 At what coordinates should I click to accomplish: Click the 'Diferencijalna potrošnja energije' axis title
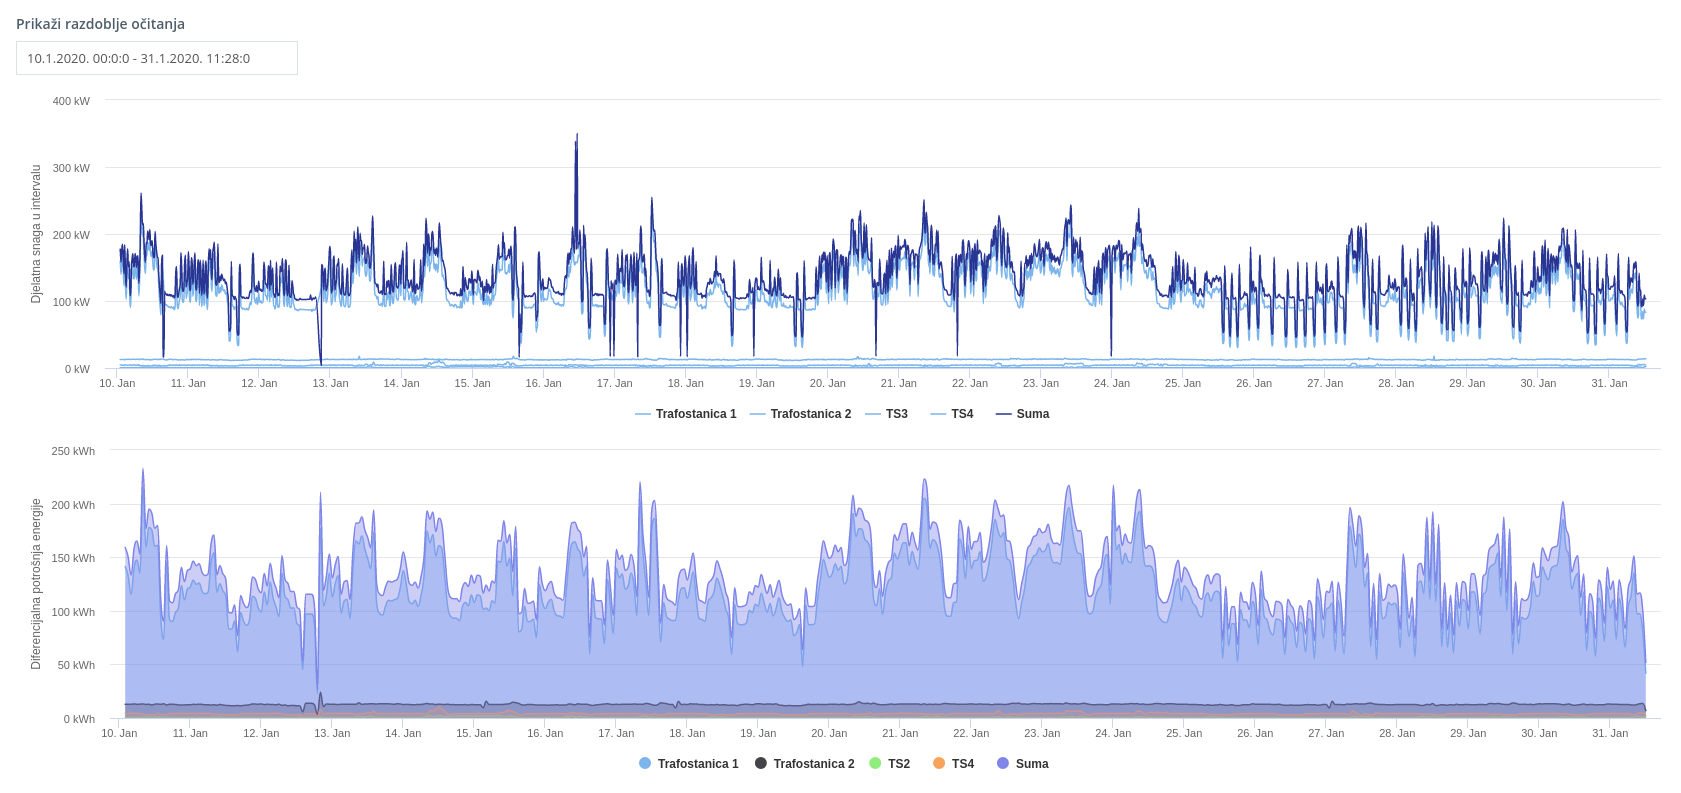pos(36,584)
